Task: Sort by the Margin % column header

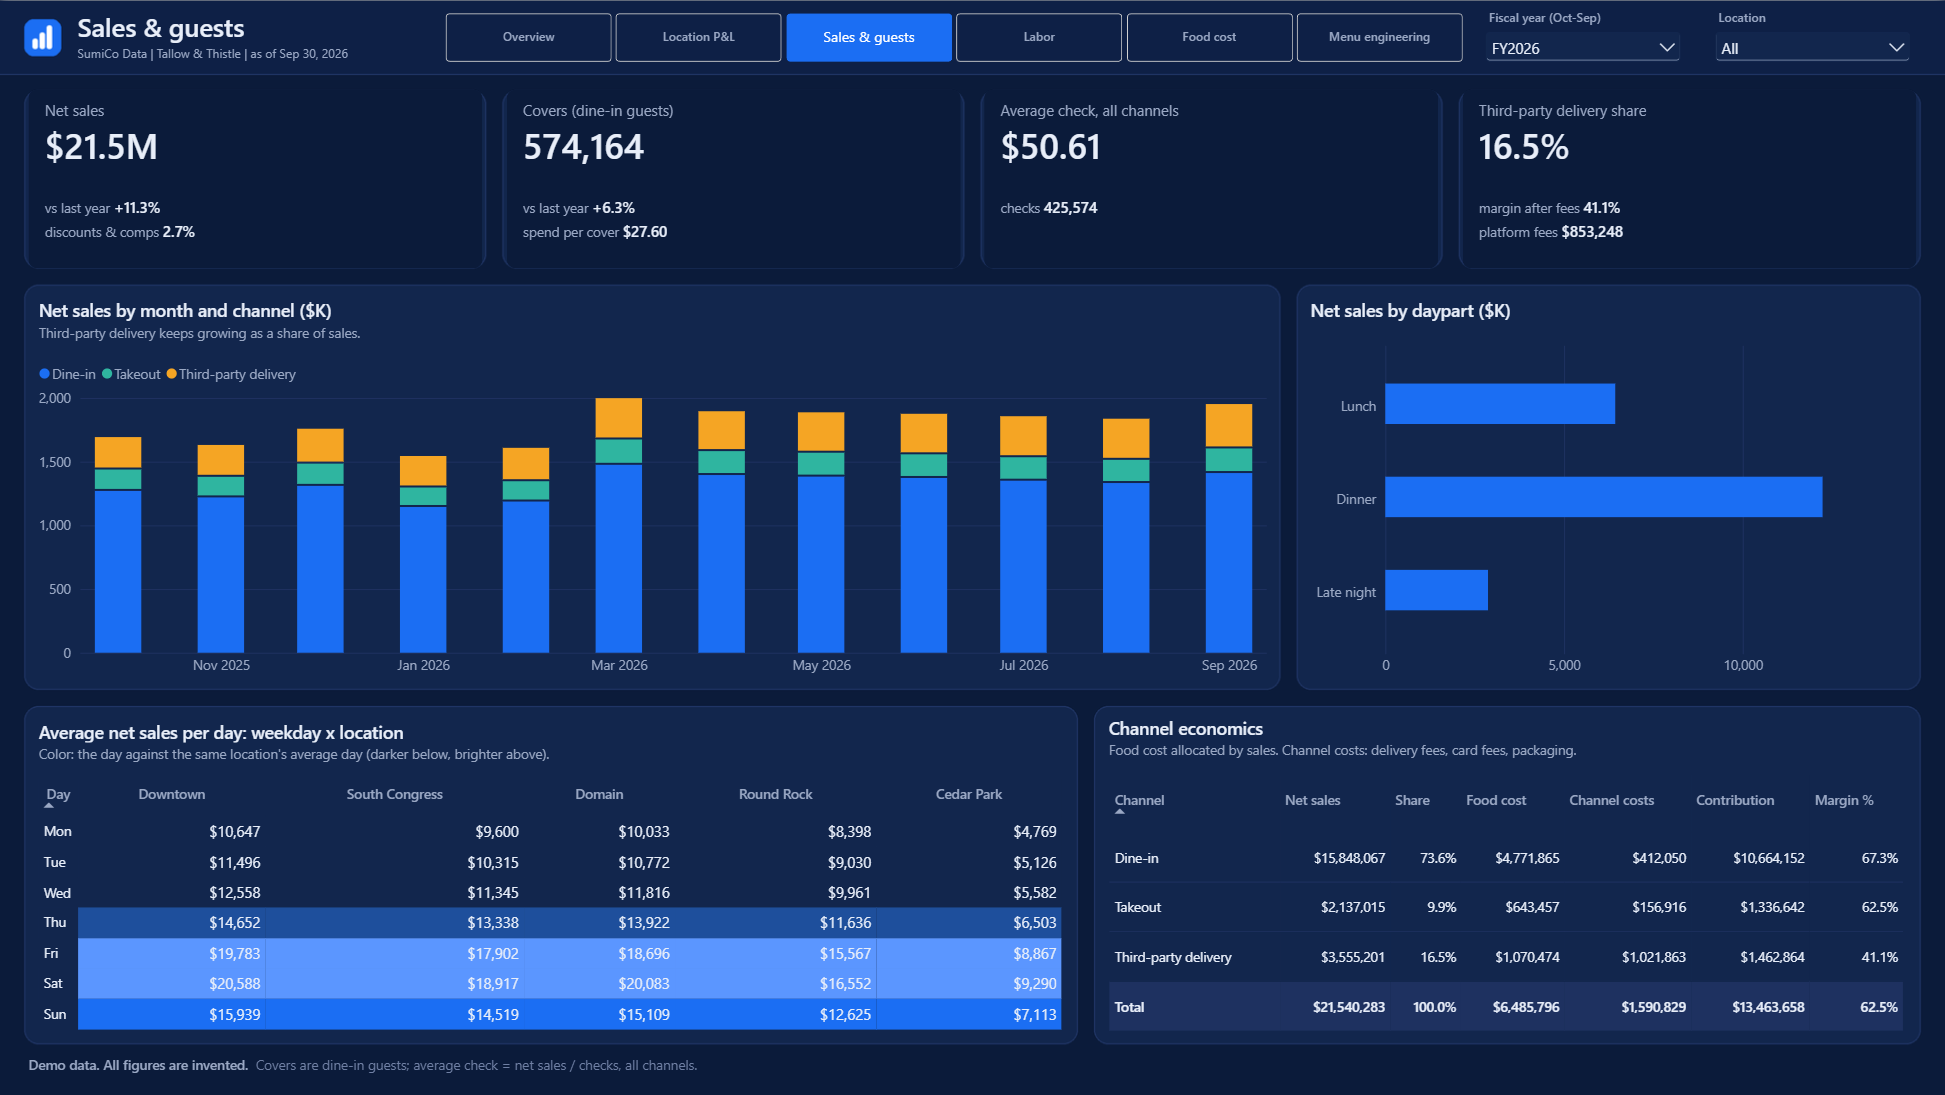Action: click(x=1844, y=801)
